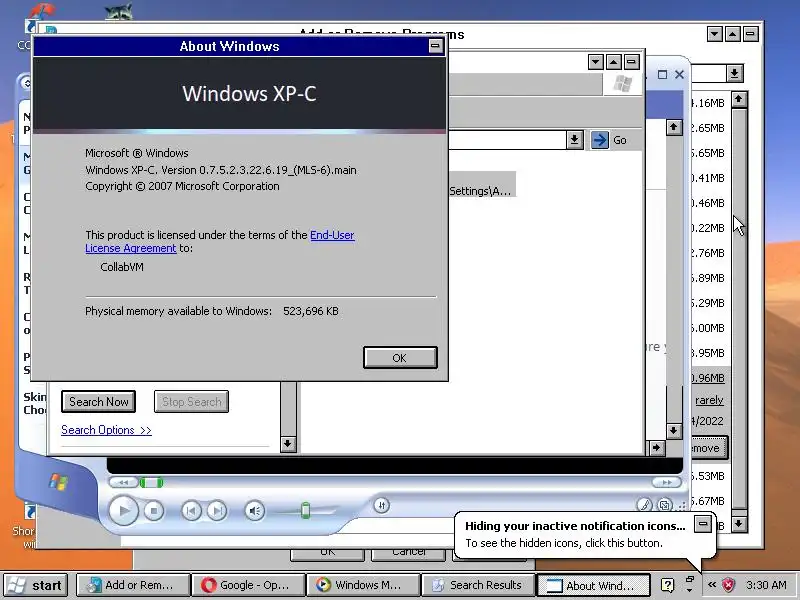This screenshot has width=800, height=600.
Task: Maximize the Windows Media Player window
Action: [662, 75]
